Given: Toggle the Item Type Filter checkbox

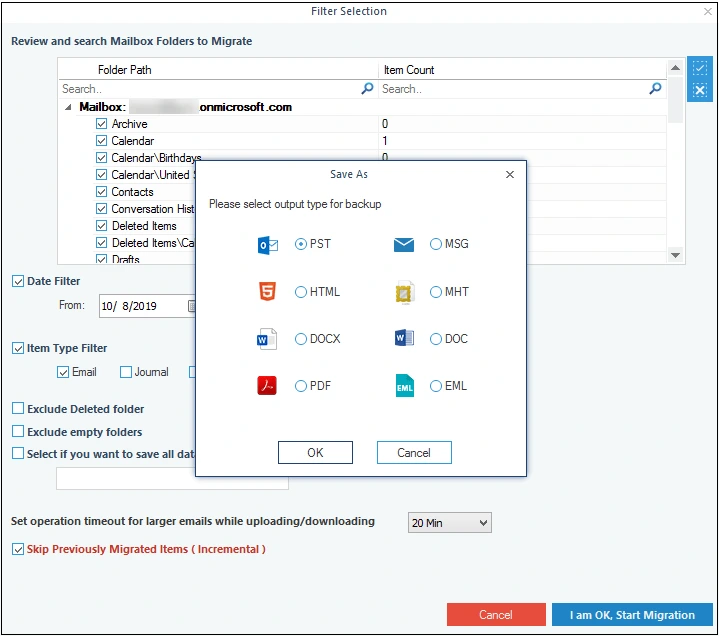Looking at the screenshot, I should [18, 348].
